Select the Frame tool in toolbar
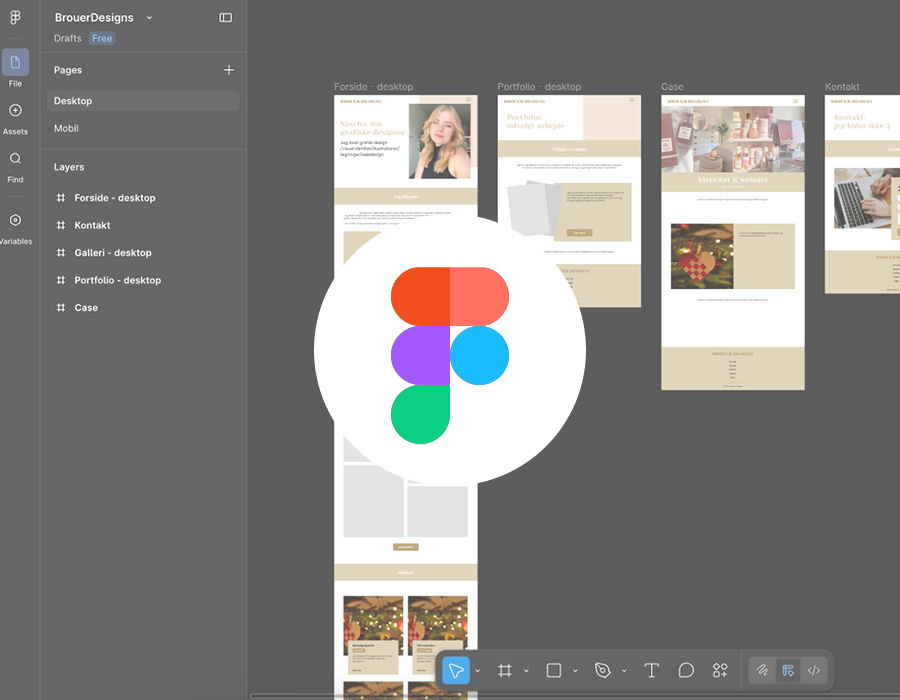The image size is (900, 700). coord(505,671)
